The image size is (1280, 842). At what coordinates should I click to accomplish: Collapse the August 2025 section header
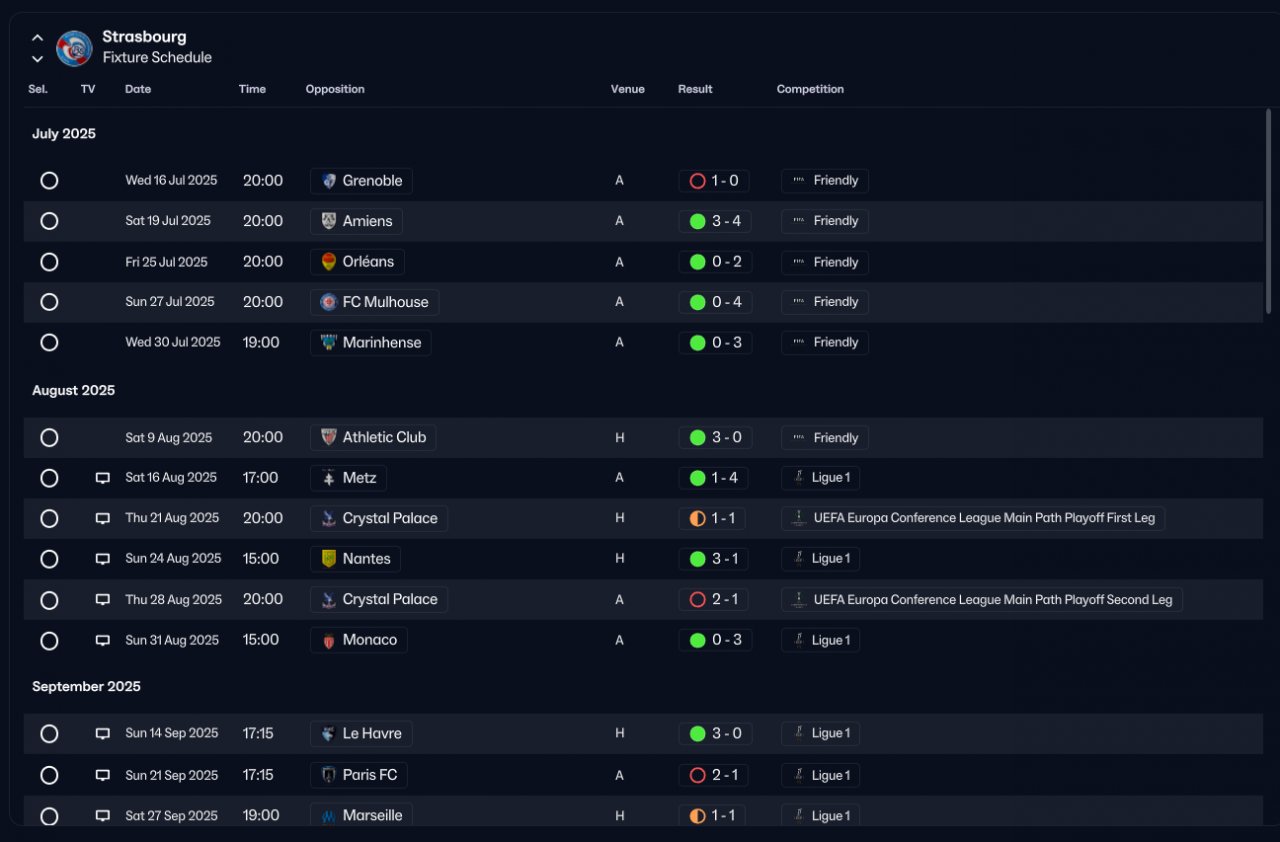coord(73,391)
